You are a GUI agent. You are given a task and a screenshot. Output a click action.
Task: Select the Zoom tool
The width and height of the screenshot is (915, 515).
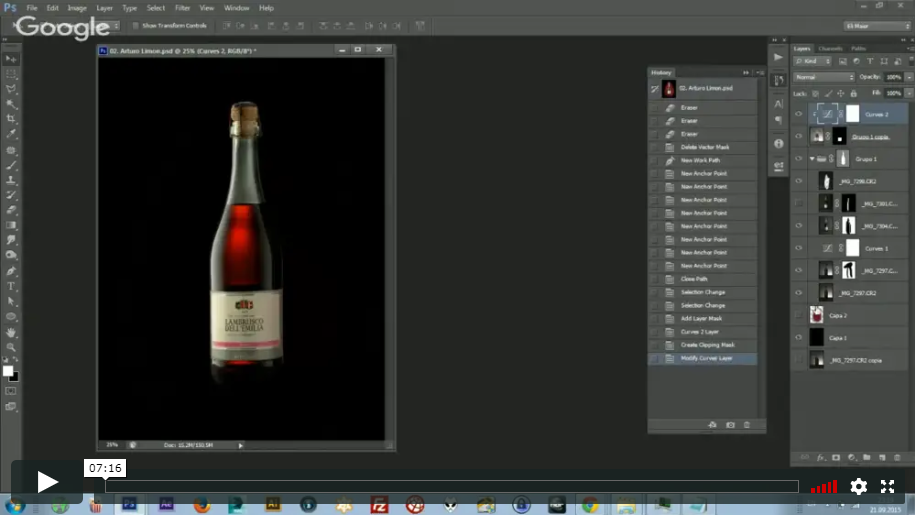pyautogui.click(x=11, y=347)
